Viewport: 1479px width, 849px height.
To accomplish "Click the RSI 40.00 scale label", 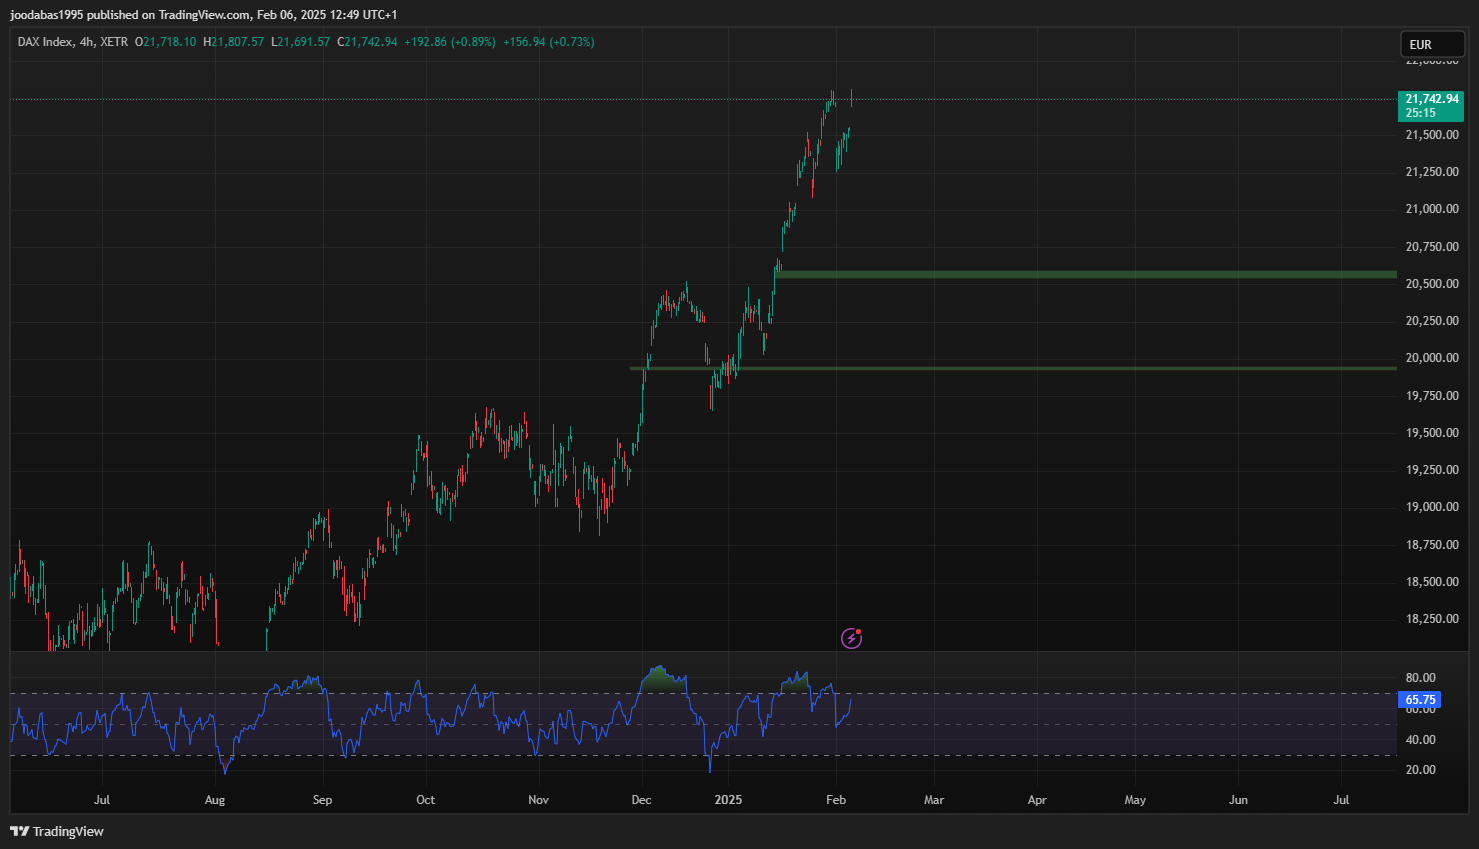I will click(1420, 740).
